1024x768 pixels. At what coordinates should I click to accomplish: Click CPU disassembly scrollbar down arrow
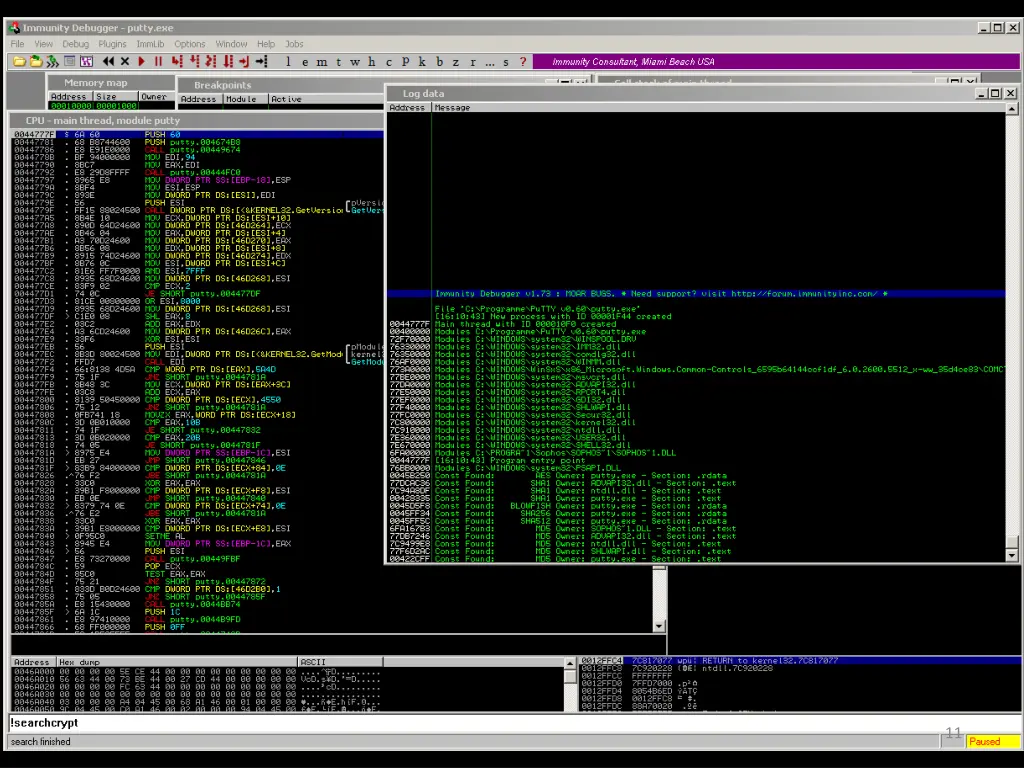(659, 626)
